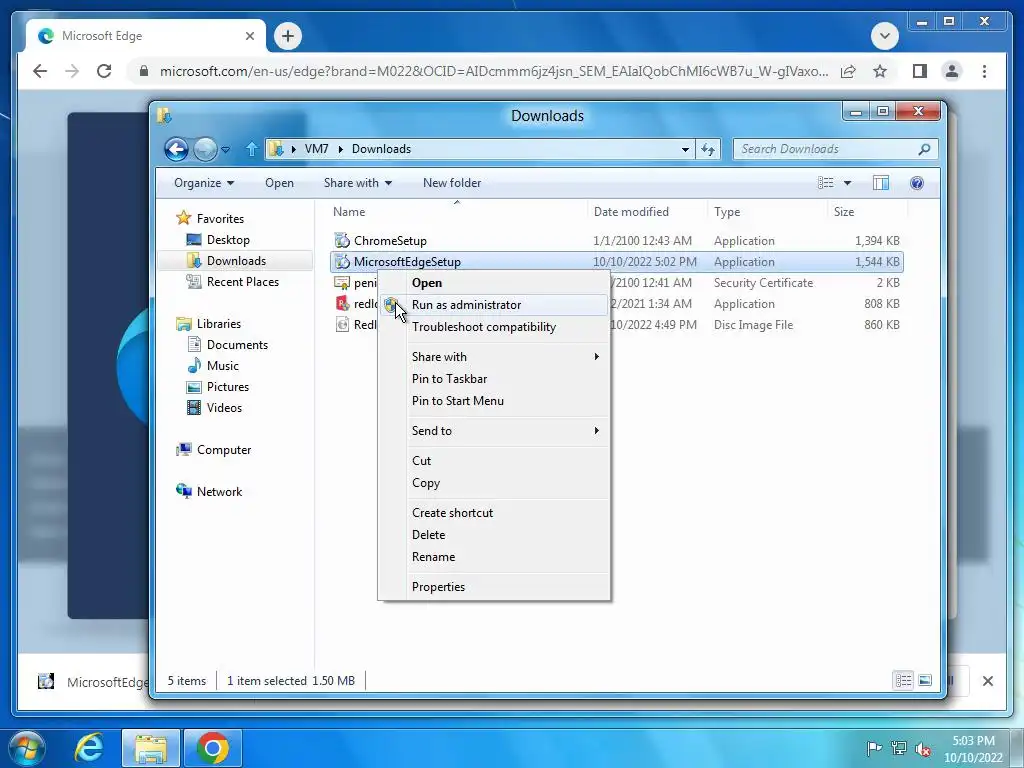This screenshot has width=1024, height=768.
Task: Click Explorer's Forward navigation button
Action: coord(205,150)
